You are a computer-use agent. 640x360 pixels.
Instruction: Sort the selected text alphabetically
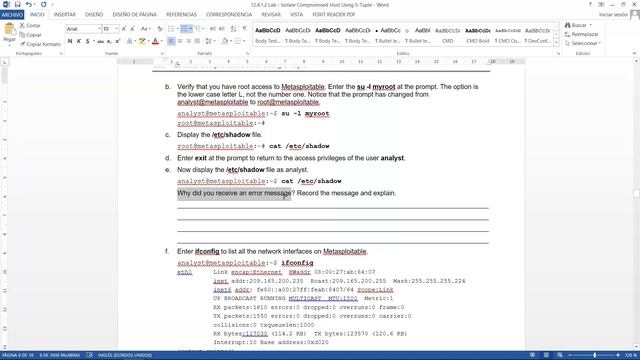tap(233, 29)
